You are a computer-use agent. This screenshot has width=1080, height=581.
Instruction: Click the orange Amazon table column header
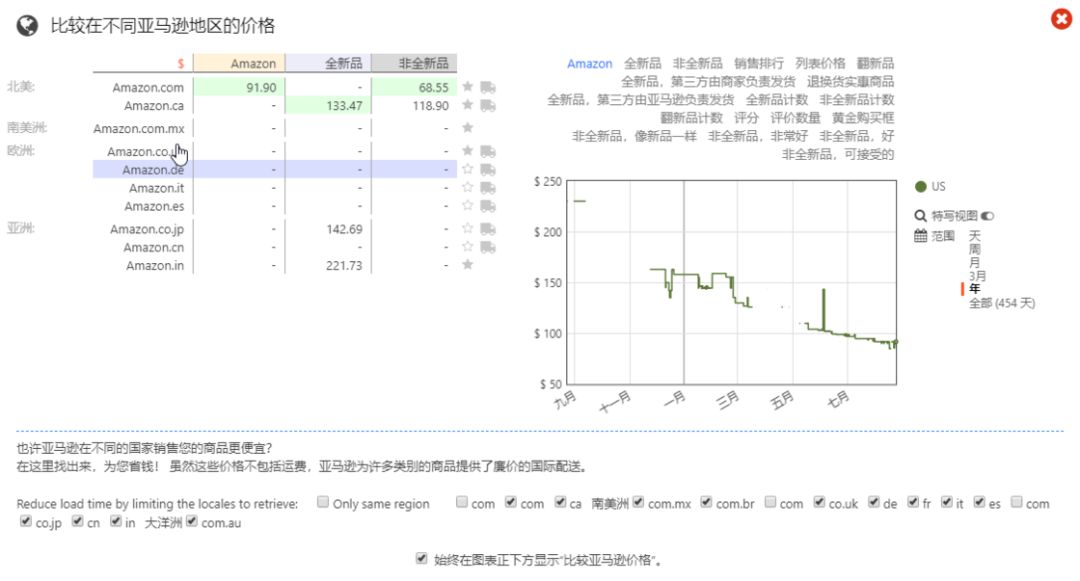[x=239, y=63]
